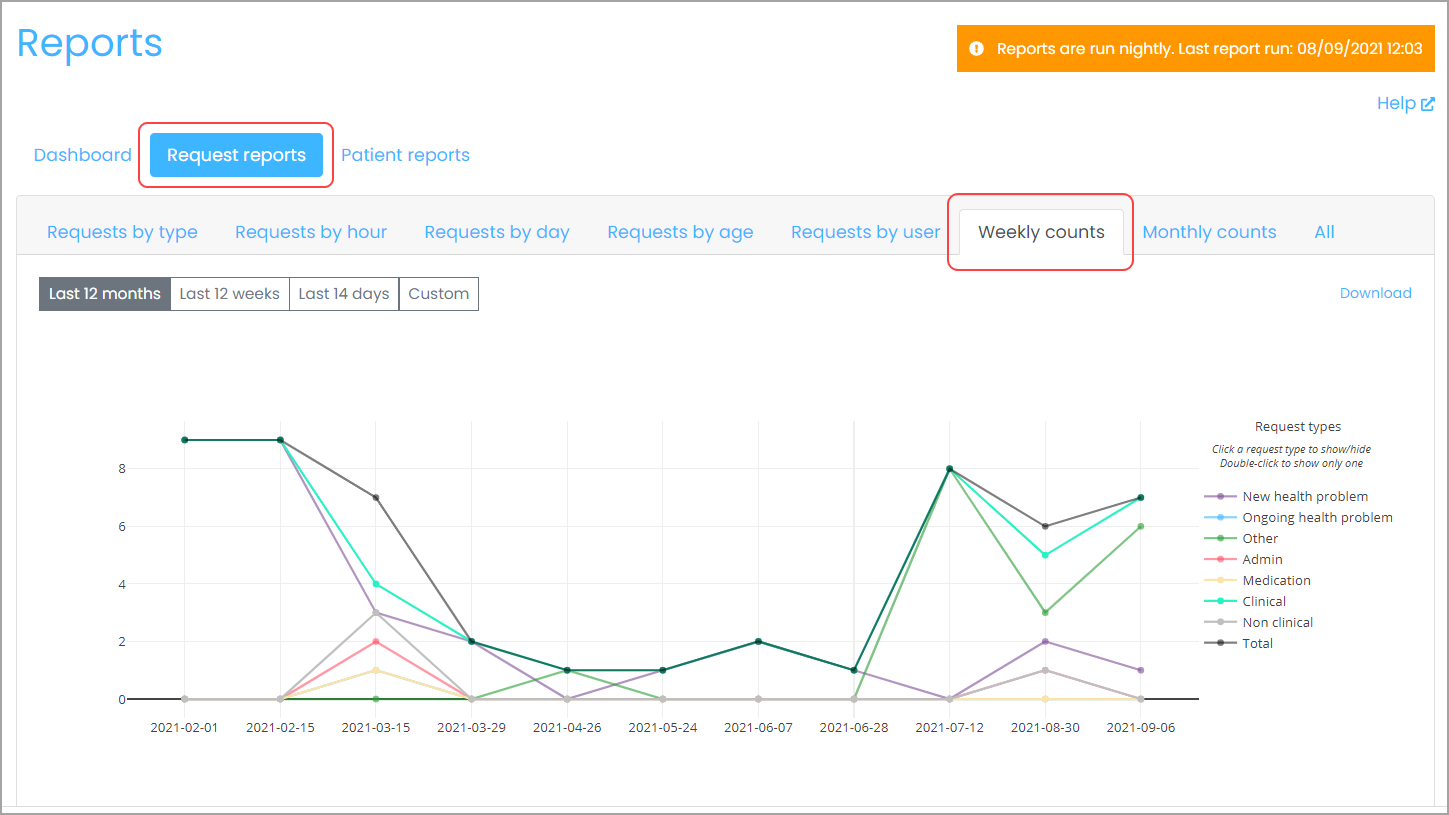Click the Other data point at 2021-09-06
The height and width of the screenshot is (815, 1449).
[x=1141, y=526]
